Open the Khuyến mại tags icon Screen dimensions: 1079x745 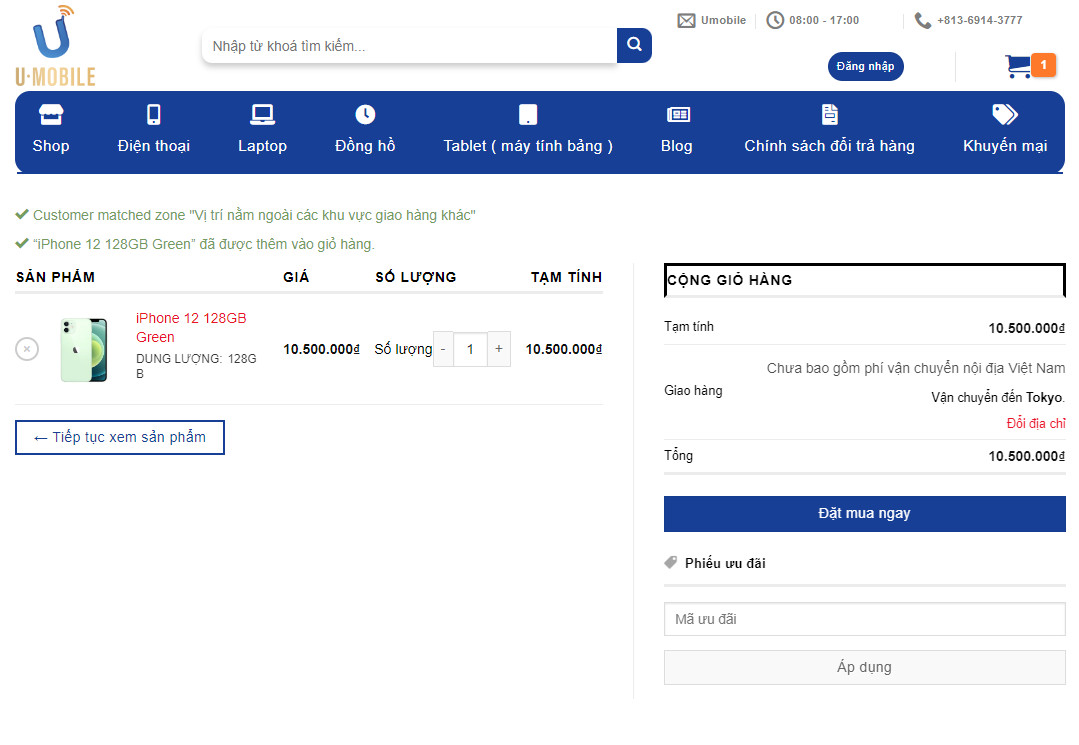1004,114
